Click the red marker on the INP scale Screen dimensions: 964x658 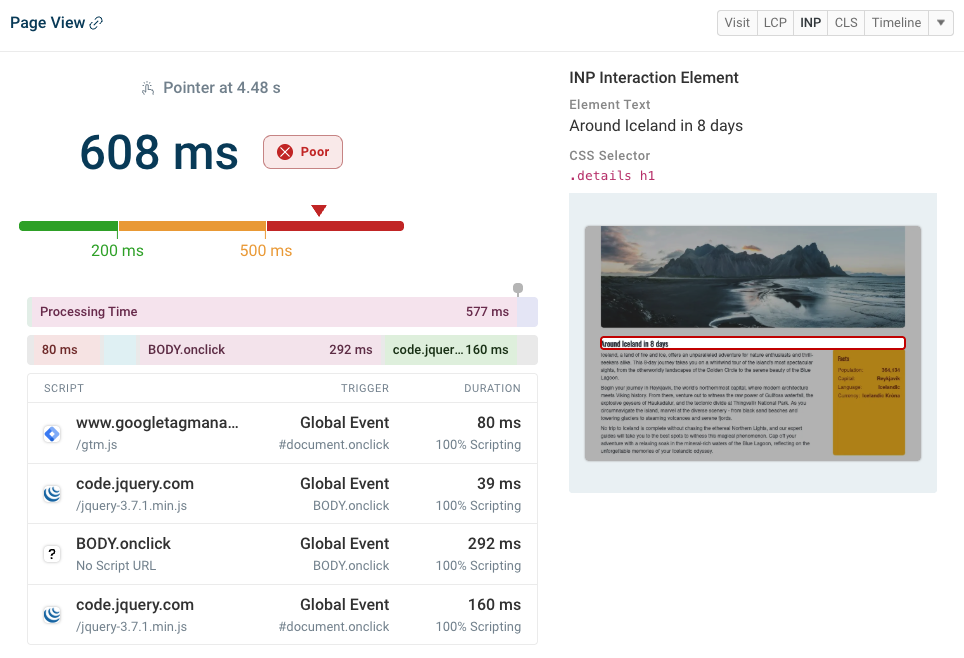click(x=319, y=211)
